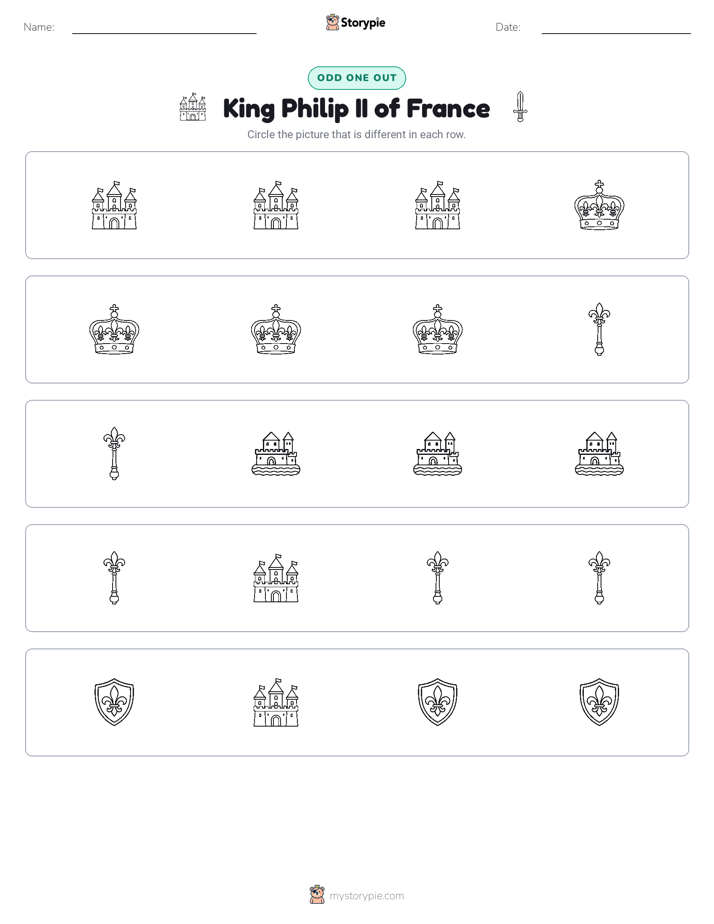This screenshot has height=924, width=714.
Task: Select the first shield in the last row
Action: pos(114,702)
